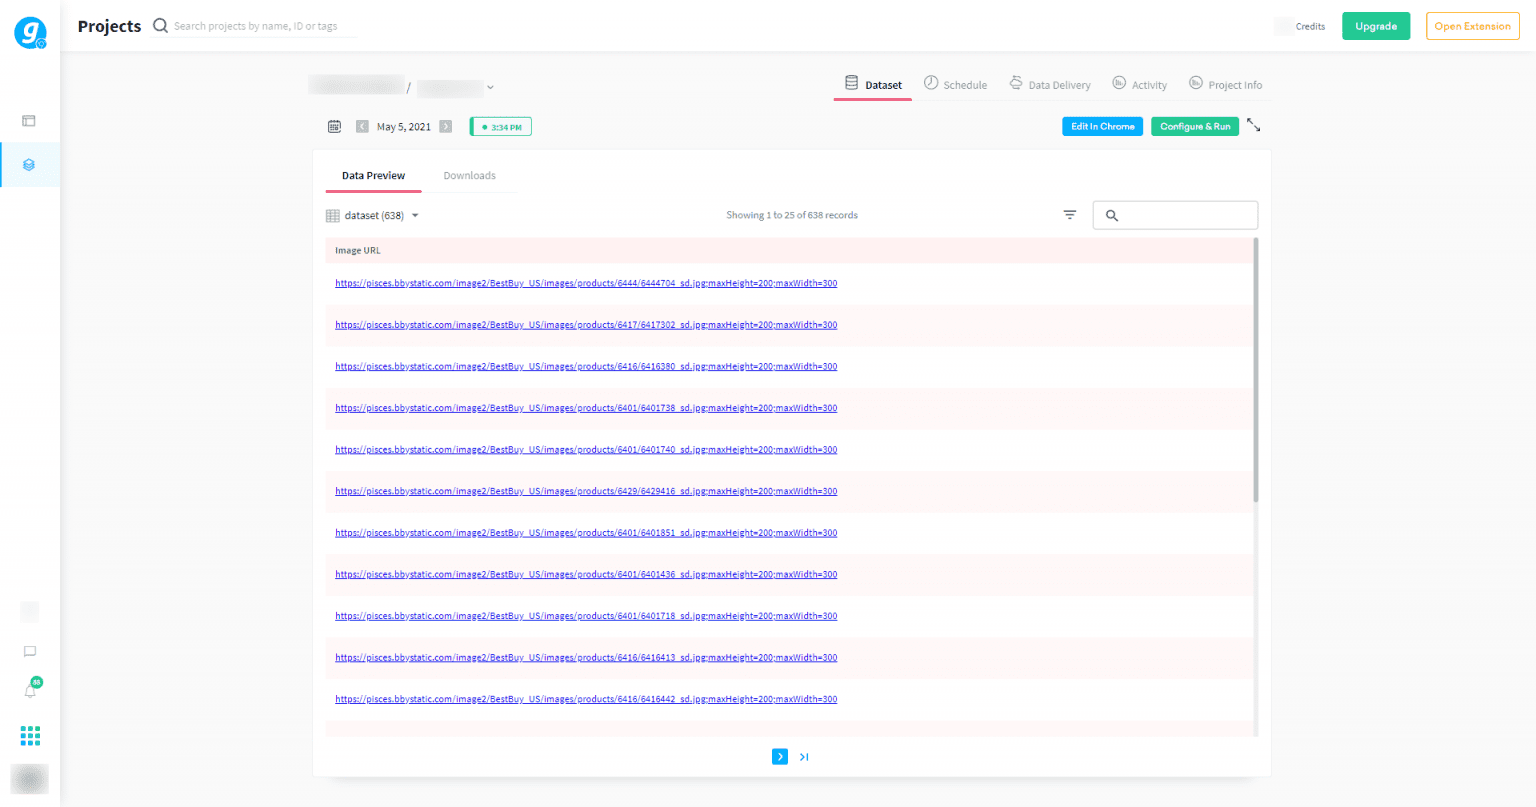Screen dimensions: 1536x807
Task: Open the Data Delivery tab
Action: point(1049,85)
